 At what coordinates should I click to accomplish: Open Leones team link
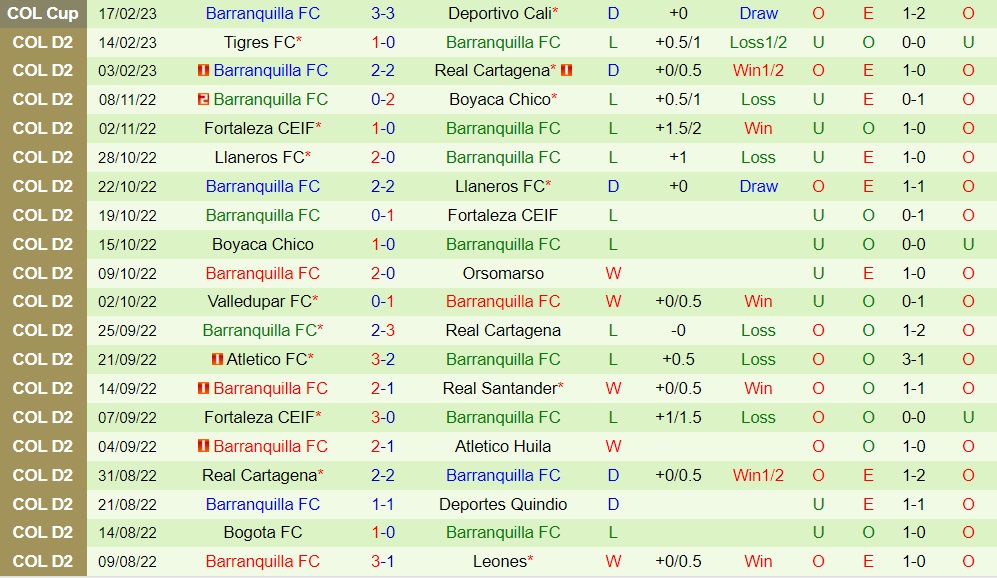(499, 562)
